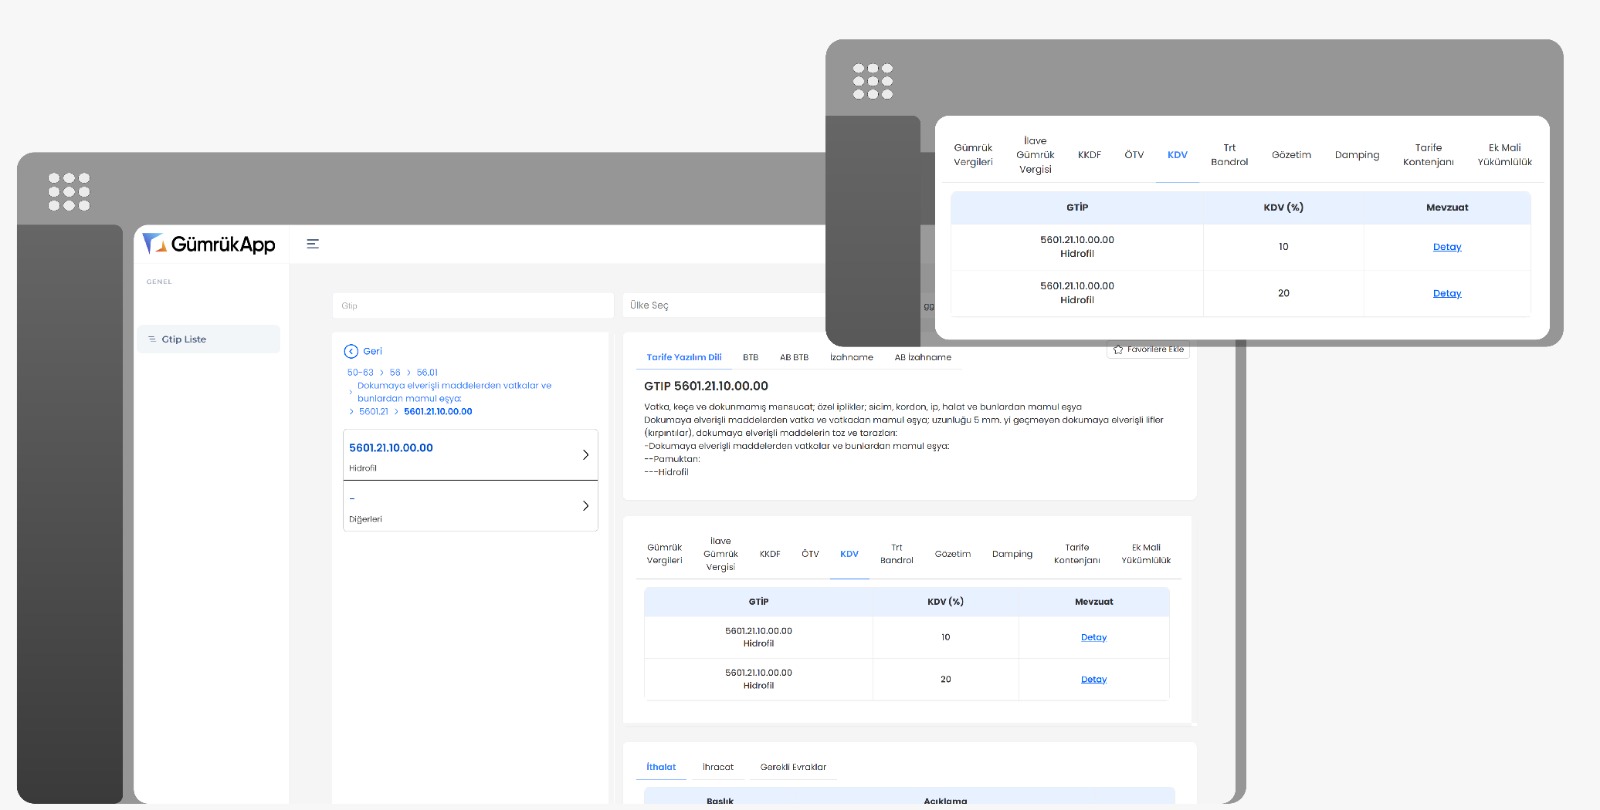Expand the 5601.21.10.00.00 Hidrofil row chevron
This screenshot has height=810, width=1600.
[585, 455]
